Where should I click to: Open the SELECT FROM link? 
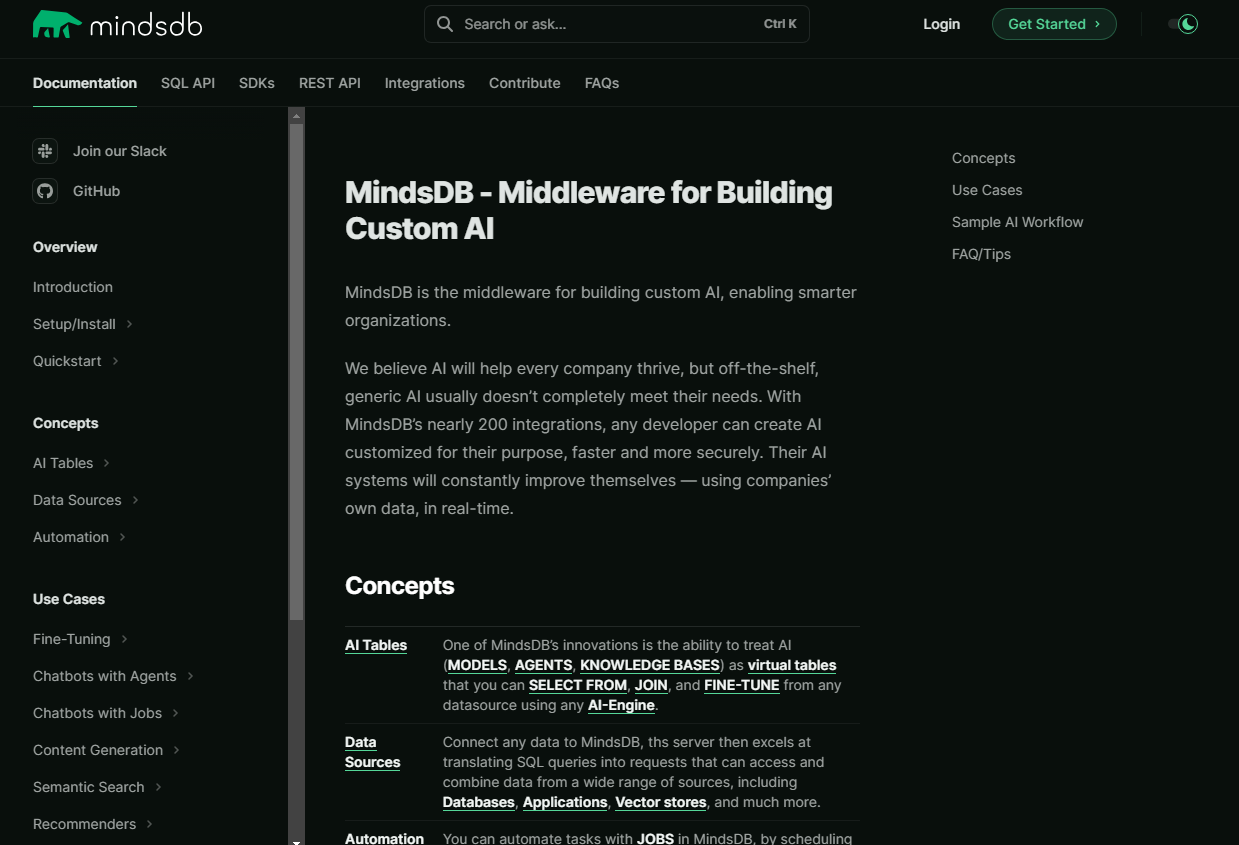point(578,685)
